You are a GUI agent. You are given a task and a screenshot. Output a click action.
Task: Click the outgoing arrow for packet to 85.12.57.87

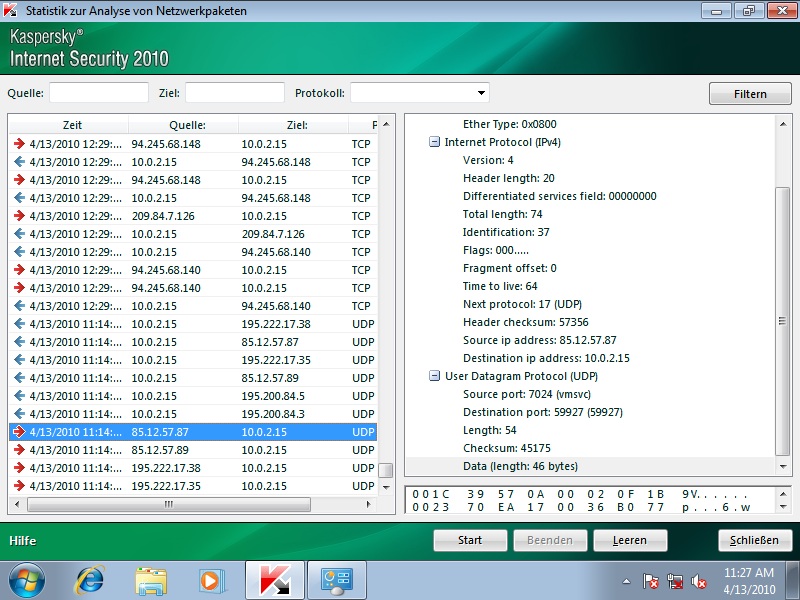coord(19,341)
